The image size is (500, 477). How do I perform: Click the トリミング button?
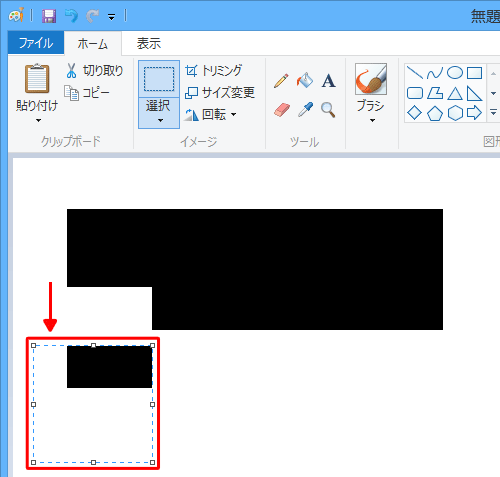pyautogui.click(x=214, y=70)
